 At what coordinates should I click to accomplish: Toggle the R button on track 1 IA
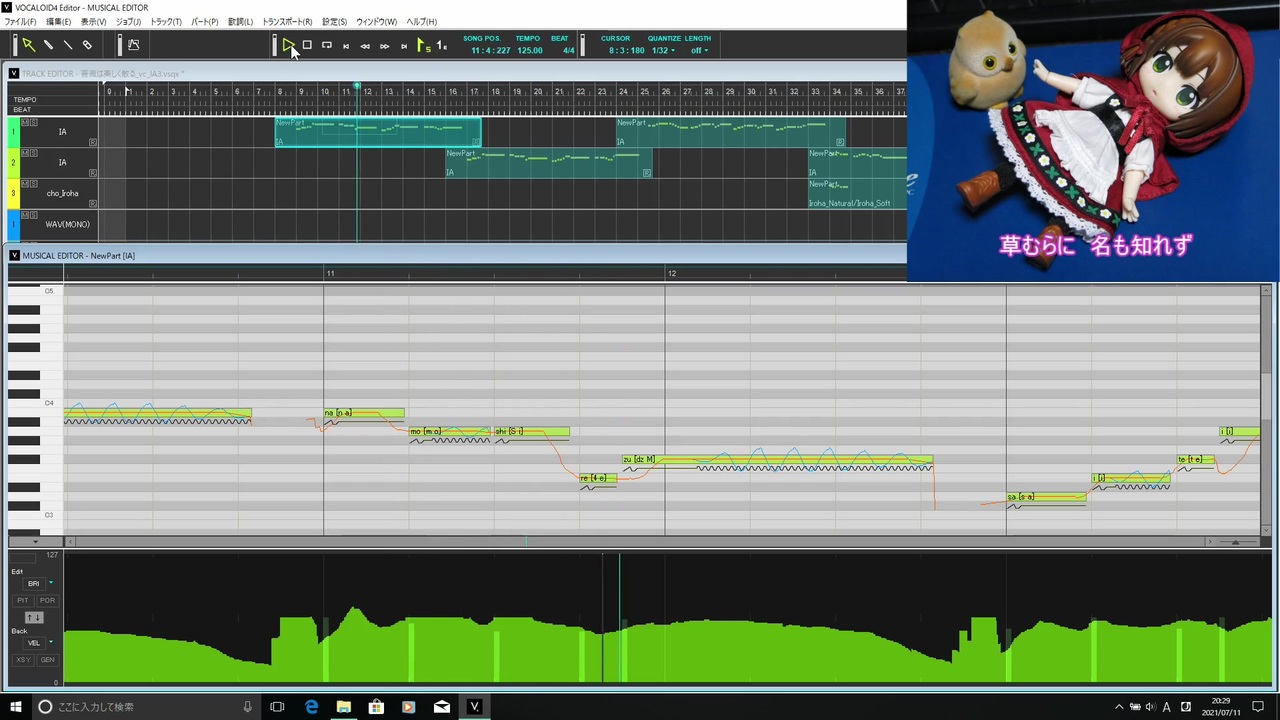93,142
